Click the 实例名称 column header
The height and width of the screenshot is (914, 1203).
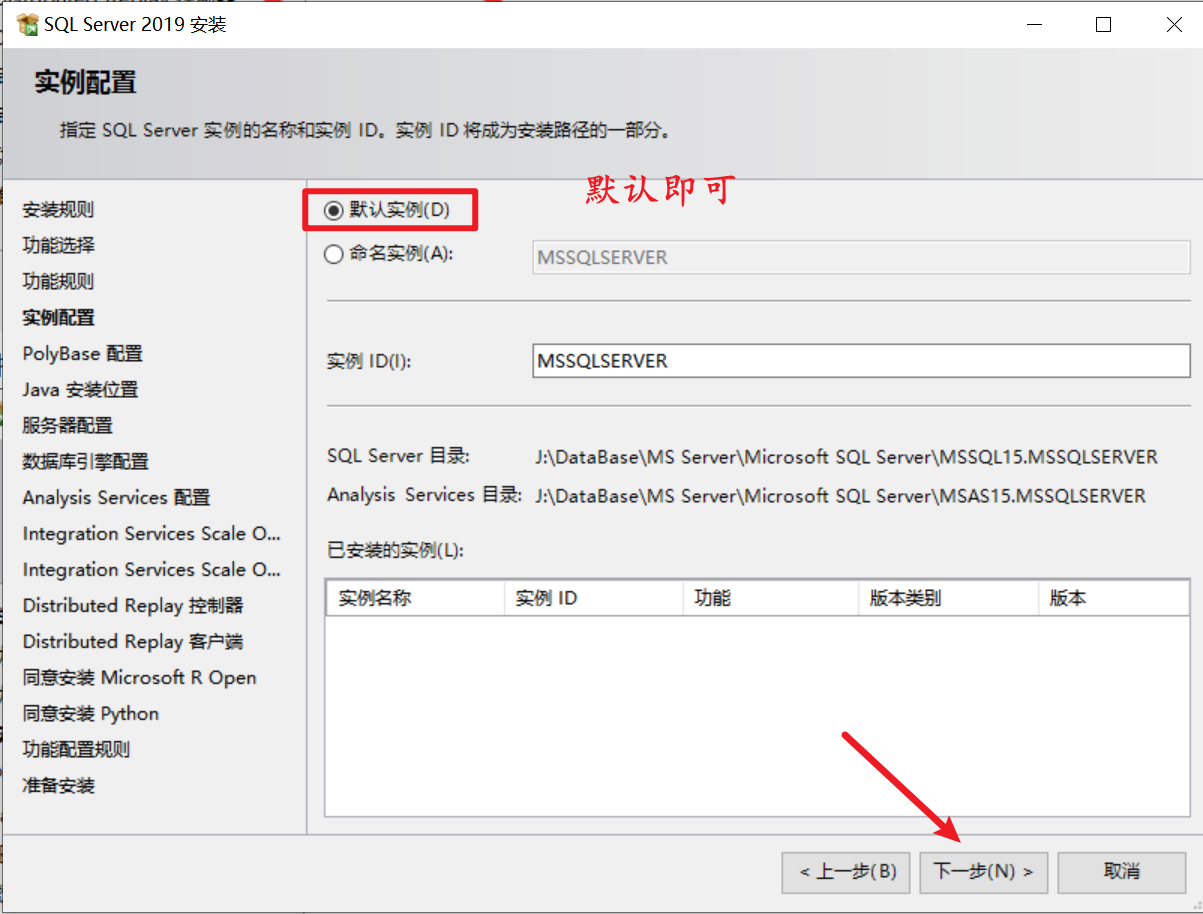(x=375, y=599)
